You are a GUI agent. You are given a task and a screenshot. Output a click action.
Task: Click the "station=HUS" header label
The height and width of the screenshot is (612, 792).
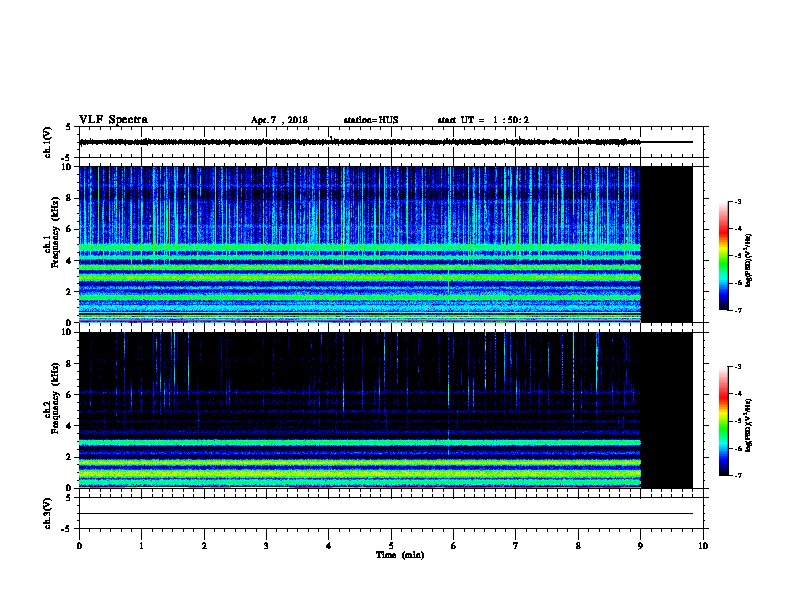(371, 120)
